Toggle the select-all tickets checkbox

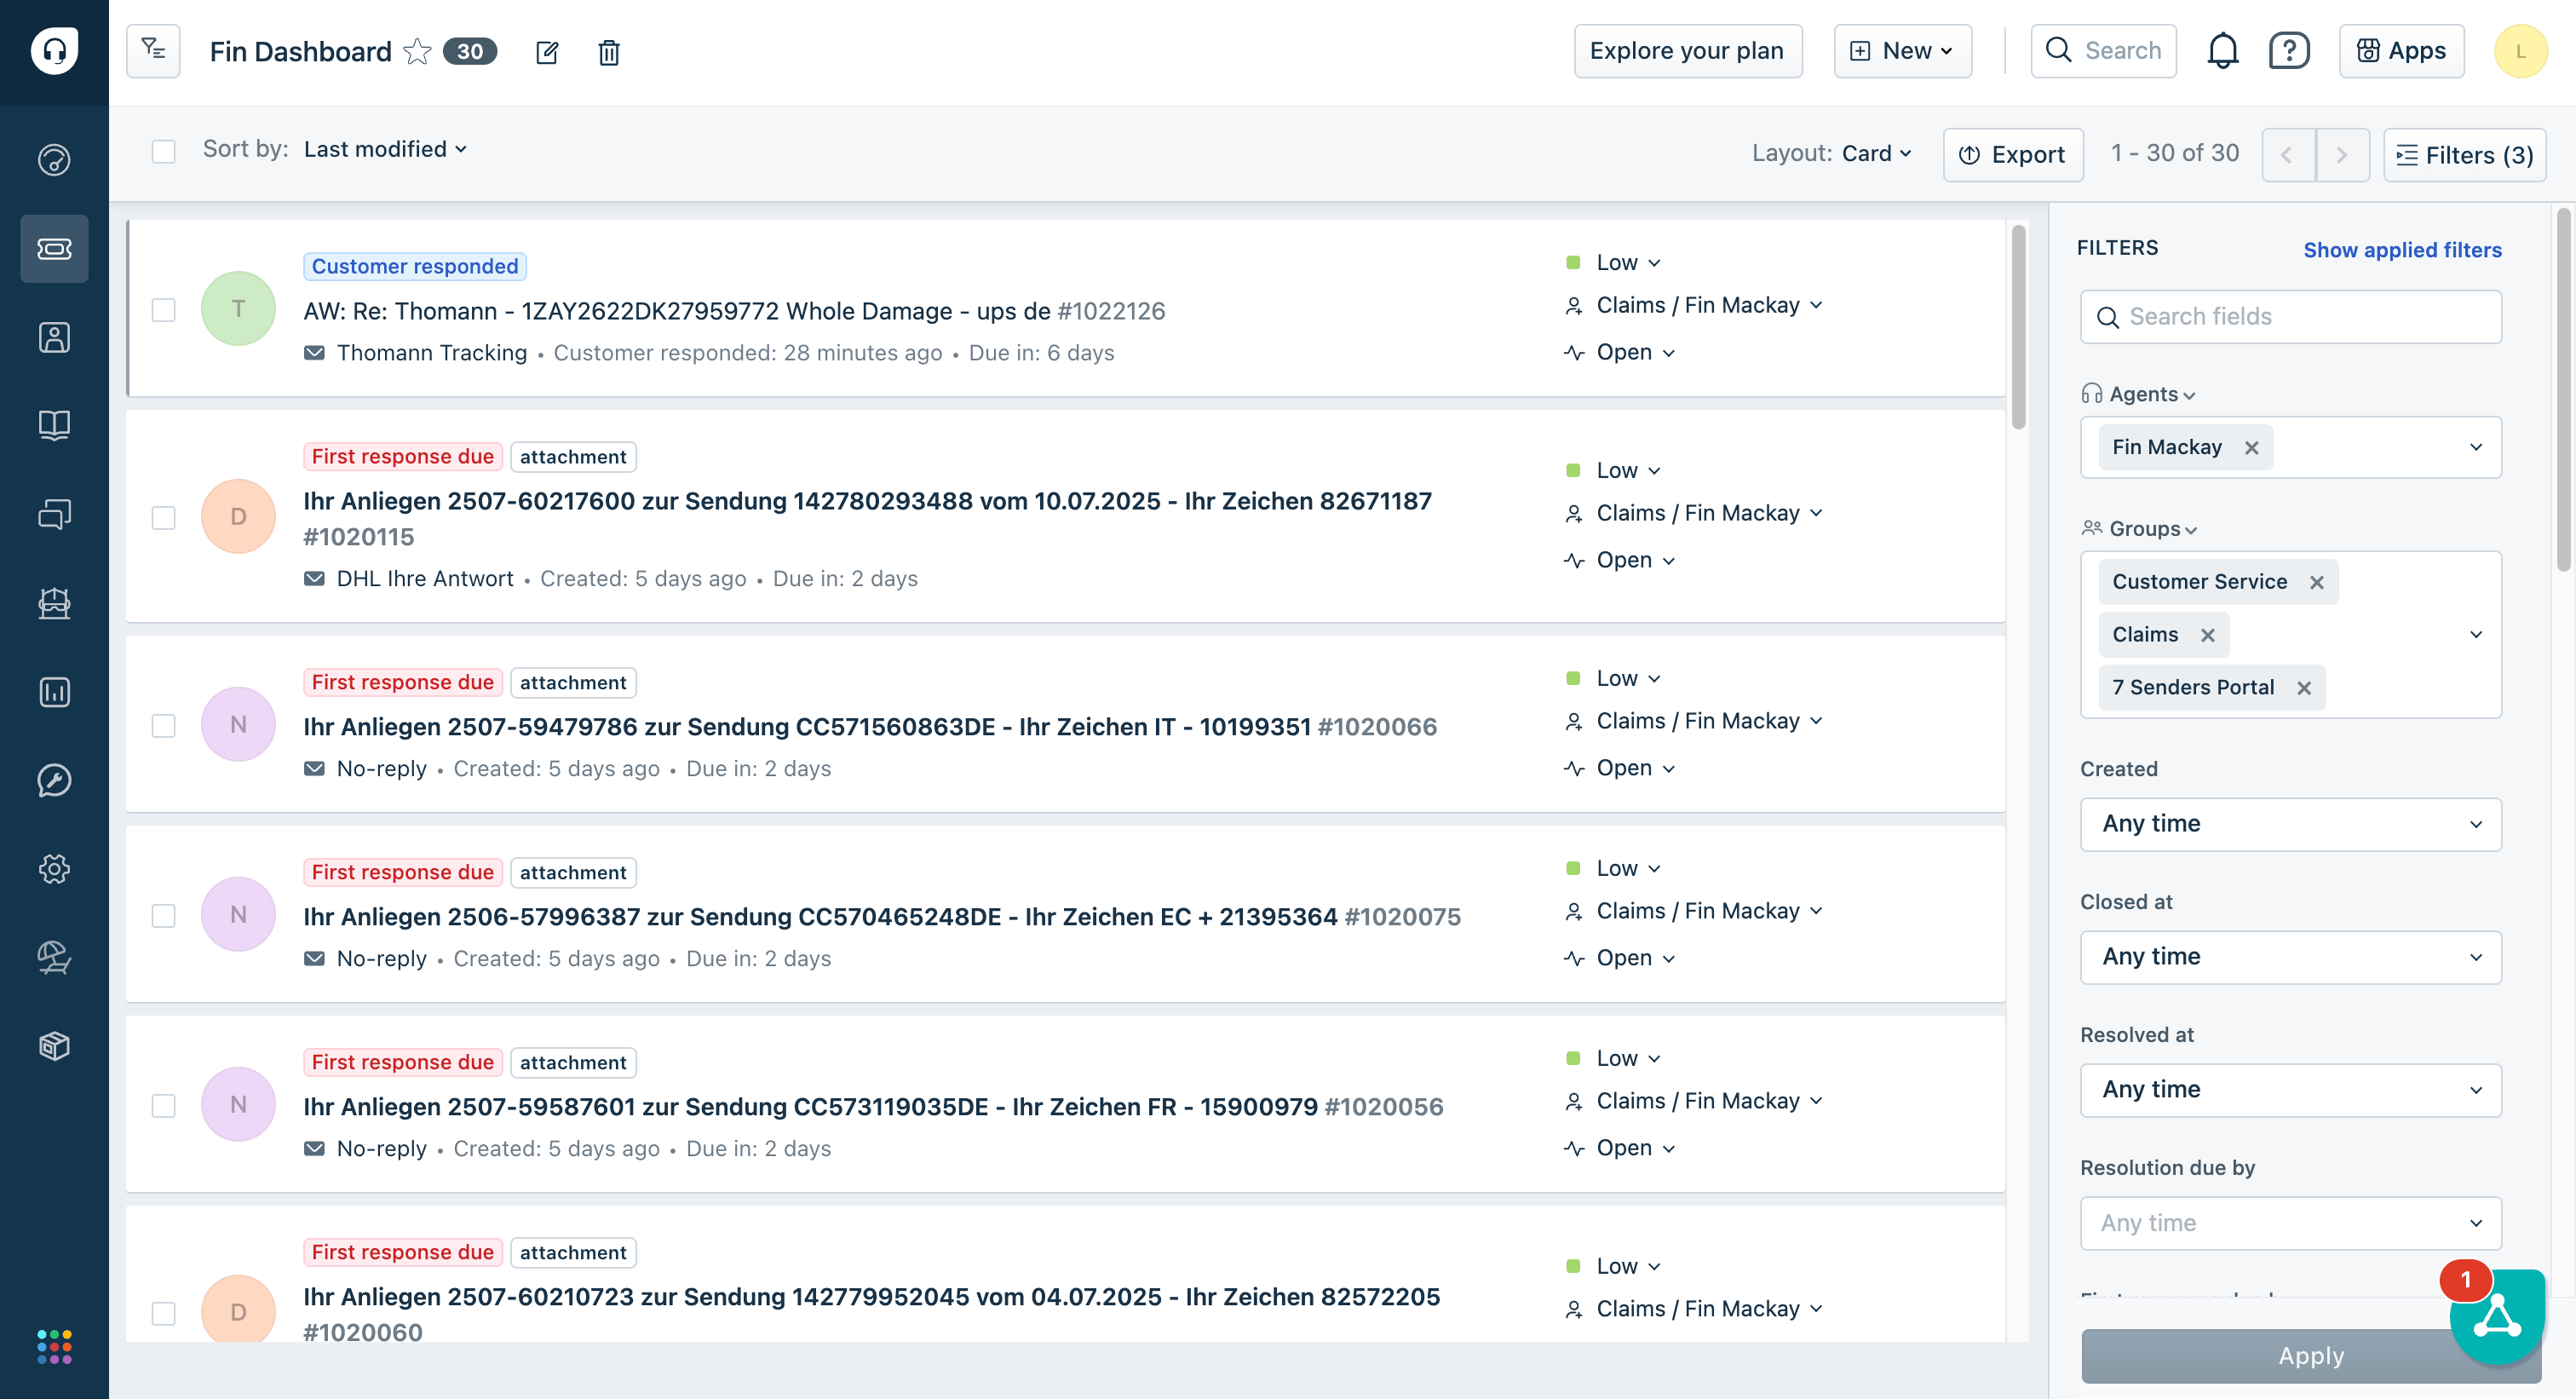(163, 151)
